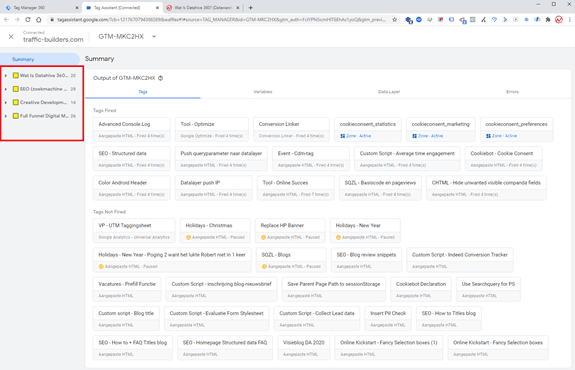This screenshot has height=370, width=575.
Task: Select the Full Funnel Digital M... page row
Action: pyautogui.click(x=44, y=116)
